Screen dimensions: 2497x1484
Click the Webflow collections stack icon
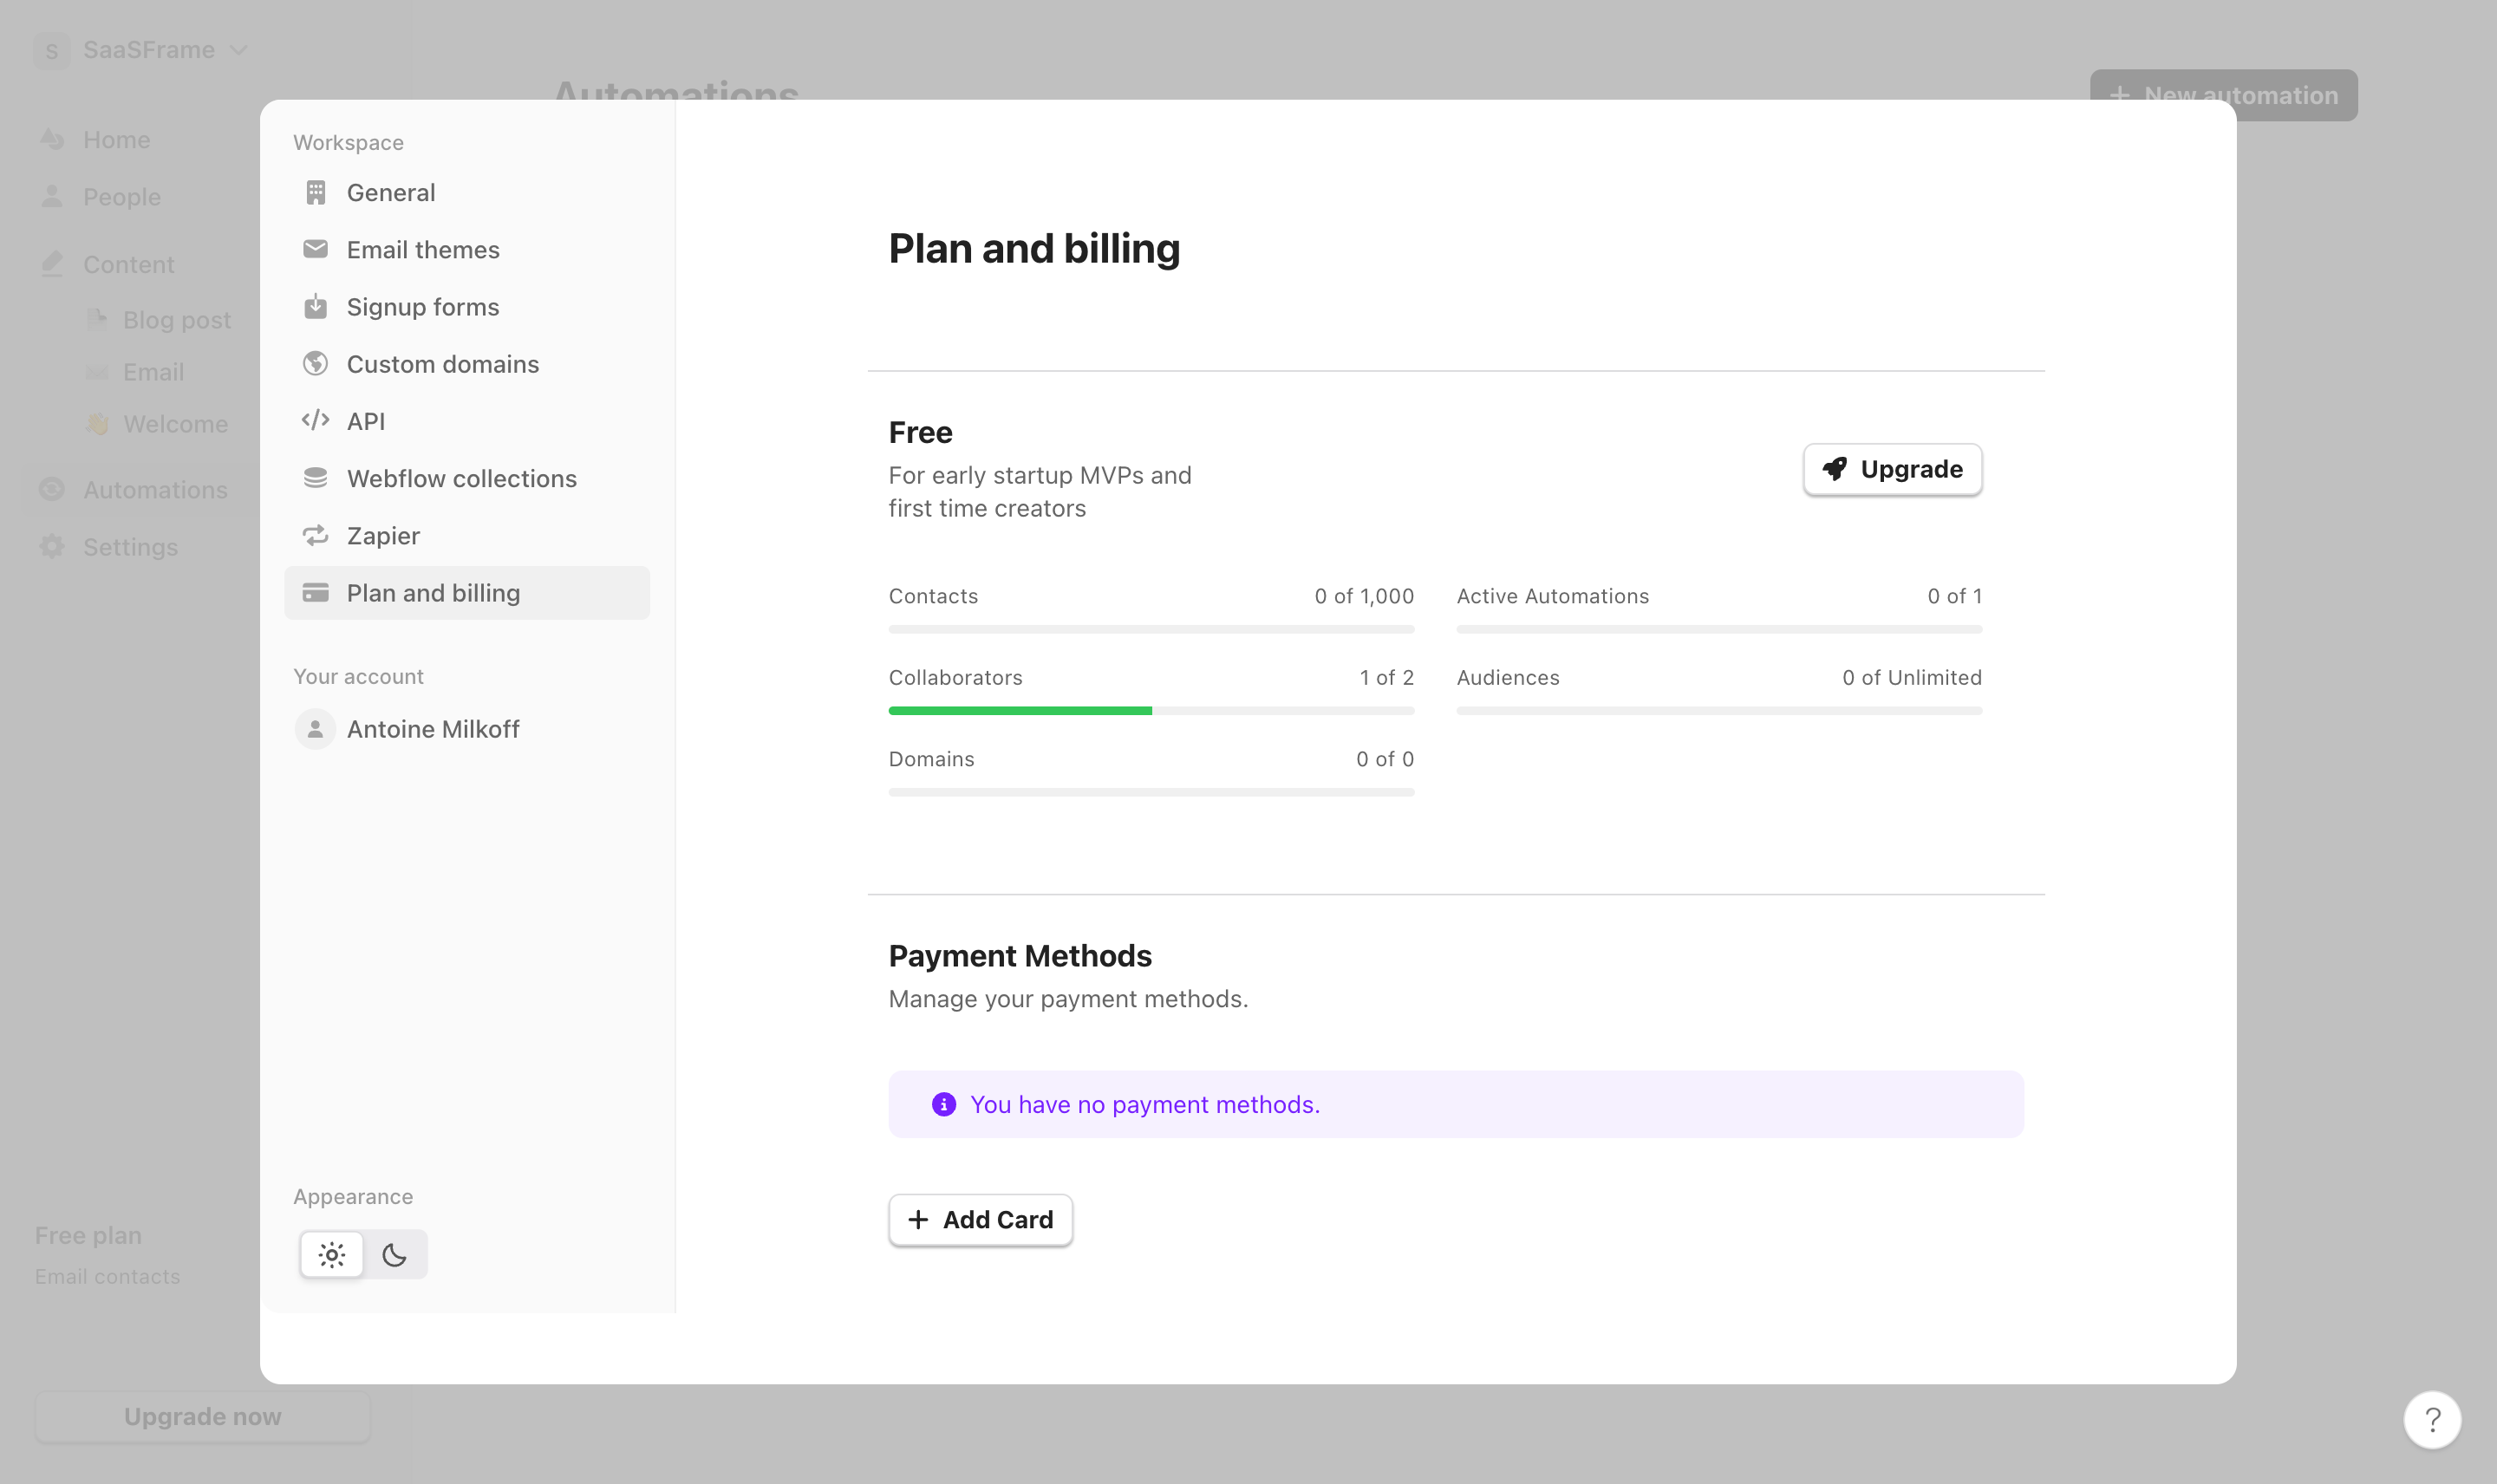tap(315, 478)
